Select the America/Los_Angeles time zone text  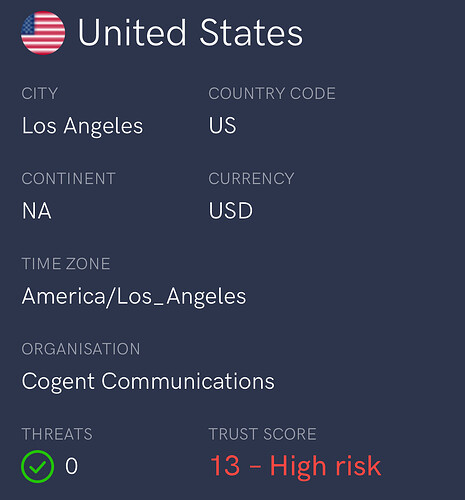134,297
